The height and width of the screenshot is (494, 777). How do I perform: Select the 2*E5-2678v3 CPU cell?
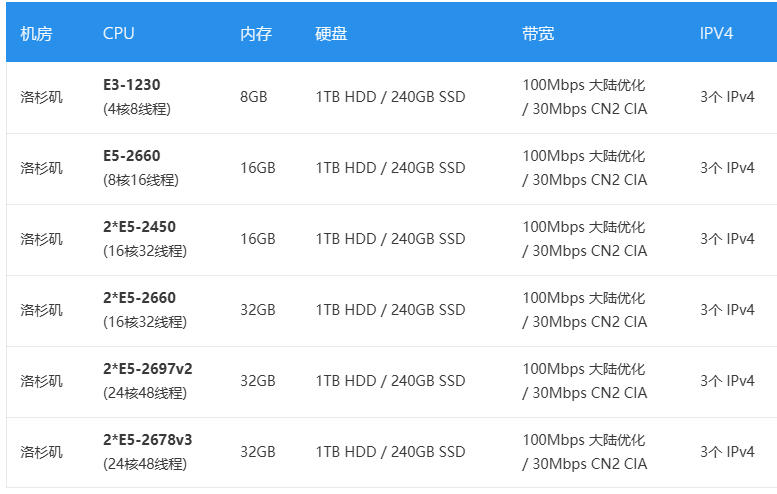(148, 451)
